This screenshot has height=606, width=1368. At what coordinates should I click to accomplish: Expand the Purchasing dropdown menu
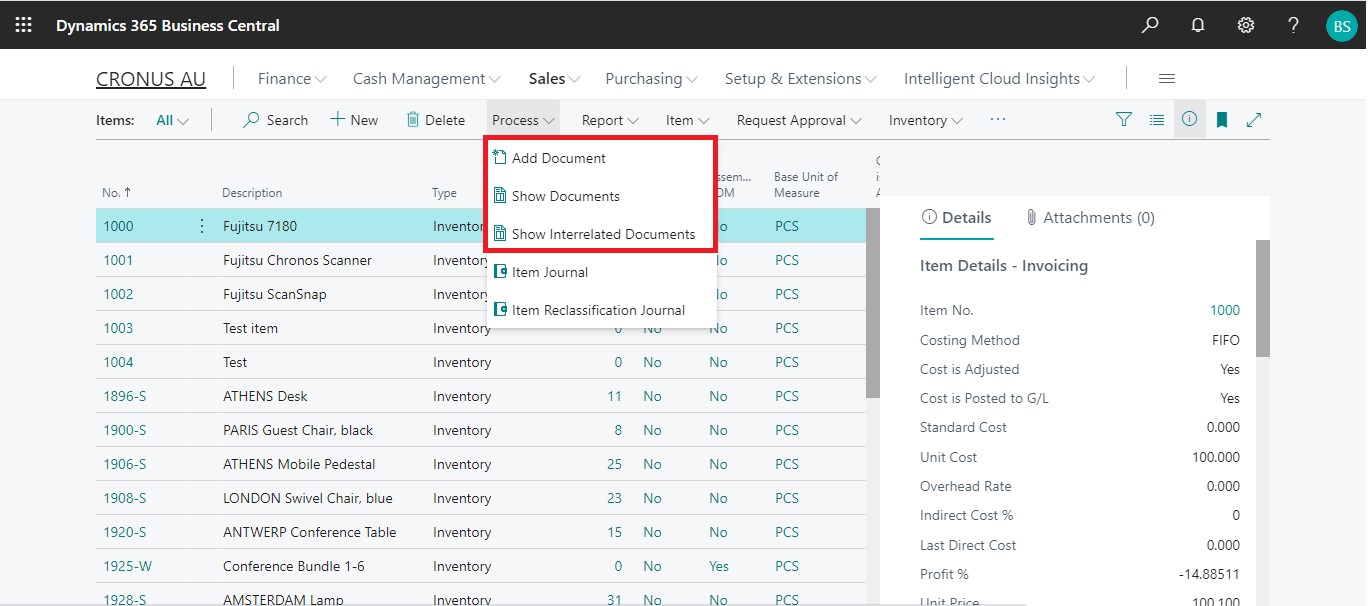pos(651,79)
